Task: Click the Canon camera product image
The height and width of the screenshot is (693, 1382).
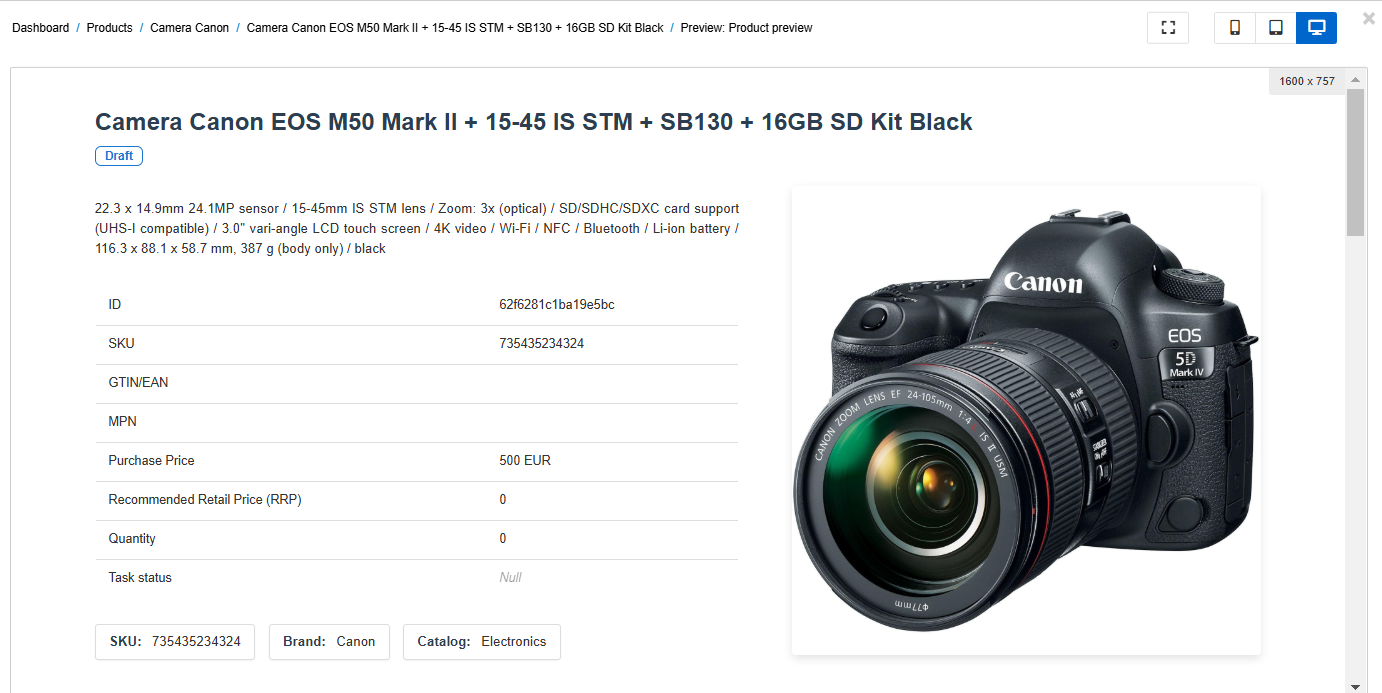Action: [1026, 420]
